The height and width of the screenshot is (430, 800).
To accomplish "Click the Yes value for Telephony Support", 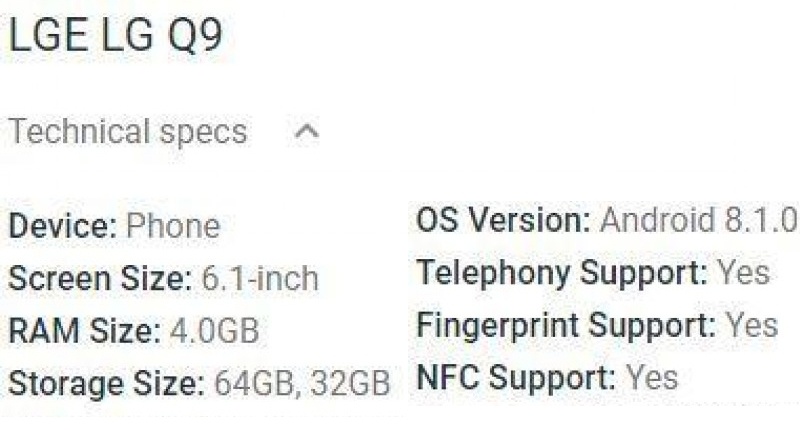I will pyautogui.click(x=743, y=272).
